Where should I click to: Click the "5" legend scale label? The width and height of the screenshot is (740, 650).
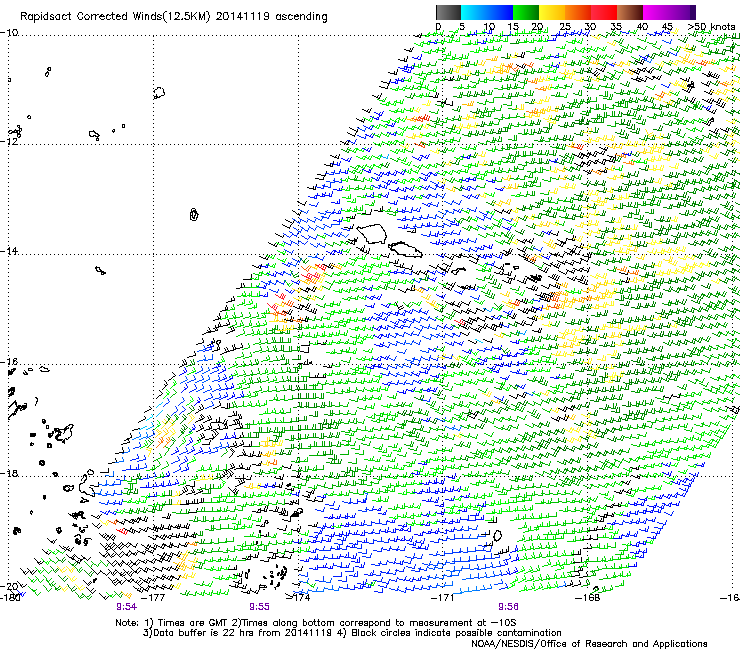(462, 27)
